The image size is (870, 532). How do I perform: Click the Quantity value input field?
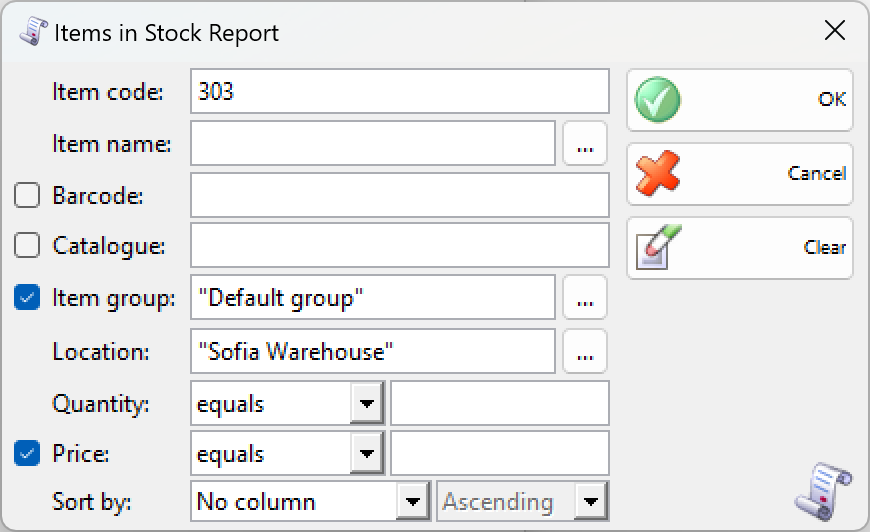tap(500, 403)
